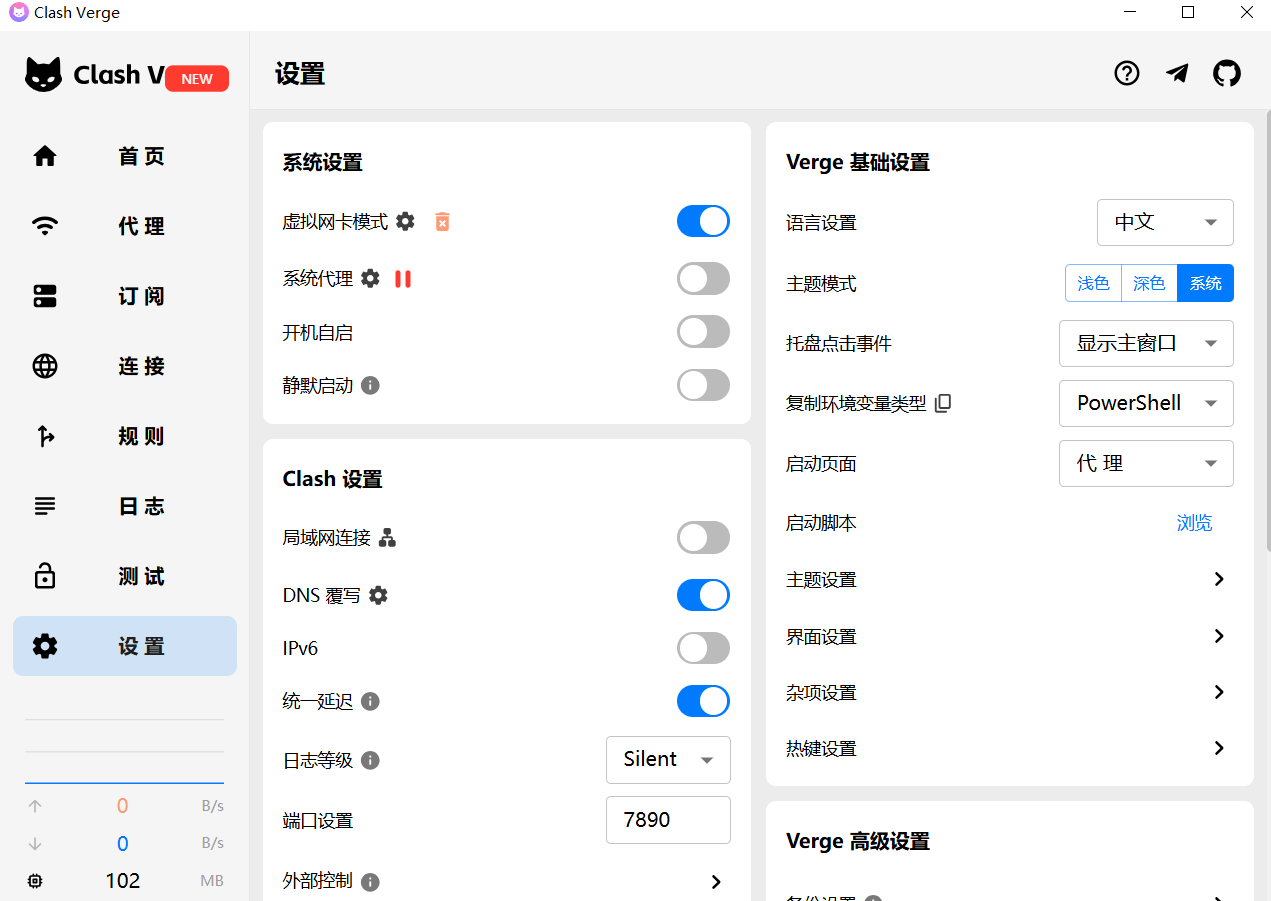Select the 设置 sidebar page
Screen dimensions: 1271x901
click(125, 646)
